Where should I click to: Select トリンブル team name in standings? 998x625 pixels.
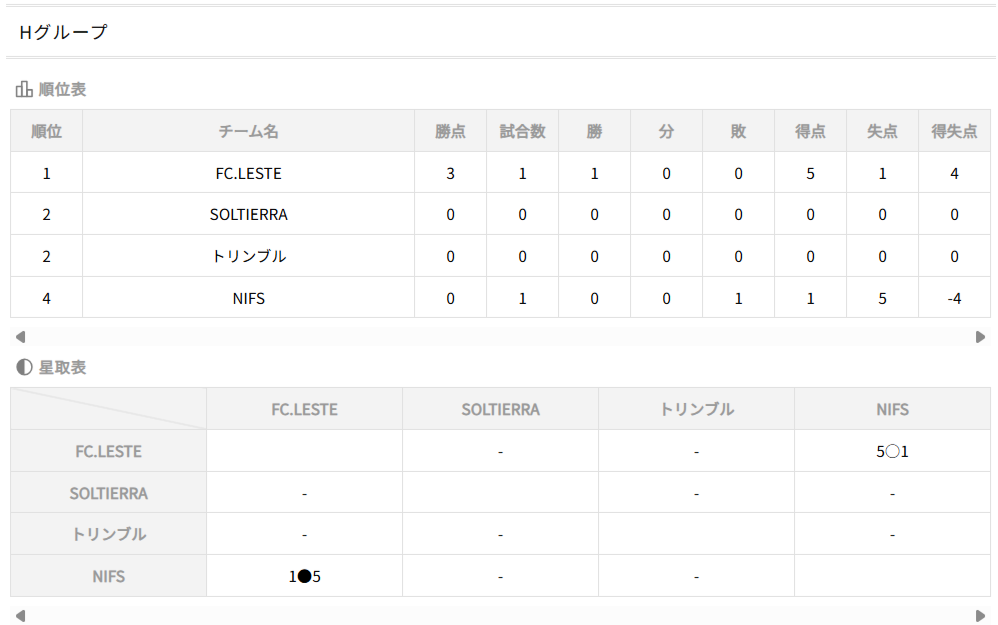point(248,257)
